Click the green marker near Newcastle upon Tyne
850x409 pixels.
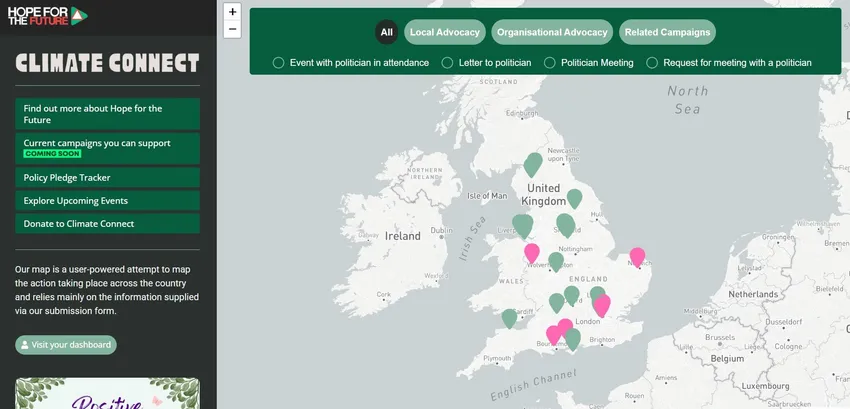click(x=533, y=163)
